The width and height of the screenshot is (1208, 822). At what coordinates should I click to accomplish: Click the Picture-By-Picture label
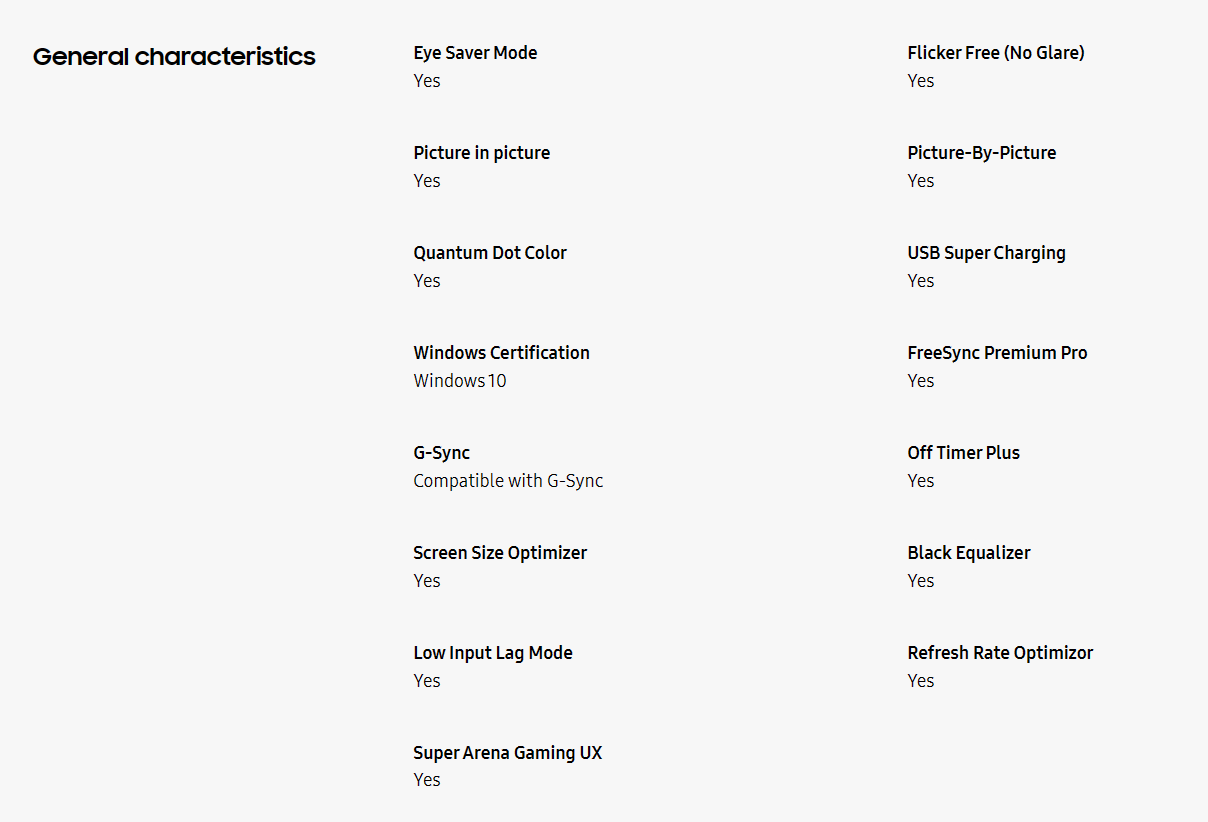[981, 153]
